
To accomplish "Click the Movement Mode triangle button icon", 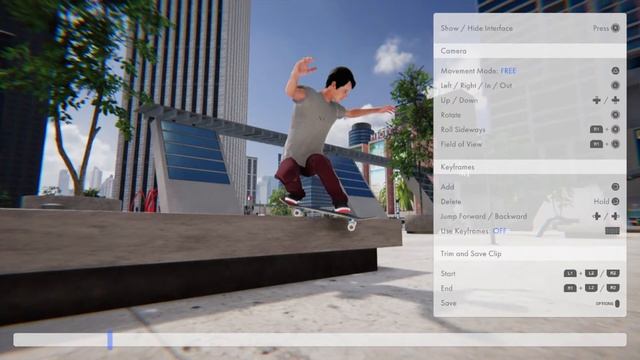I will click(615, 71).
